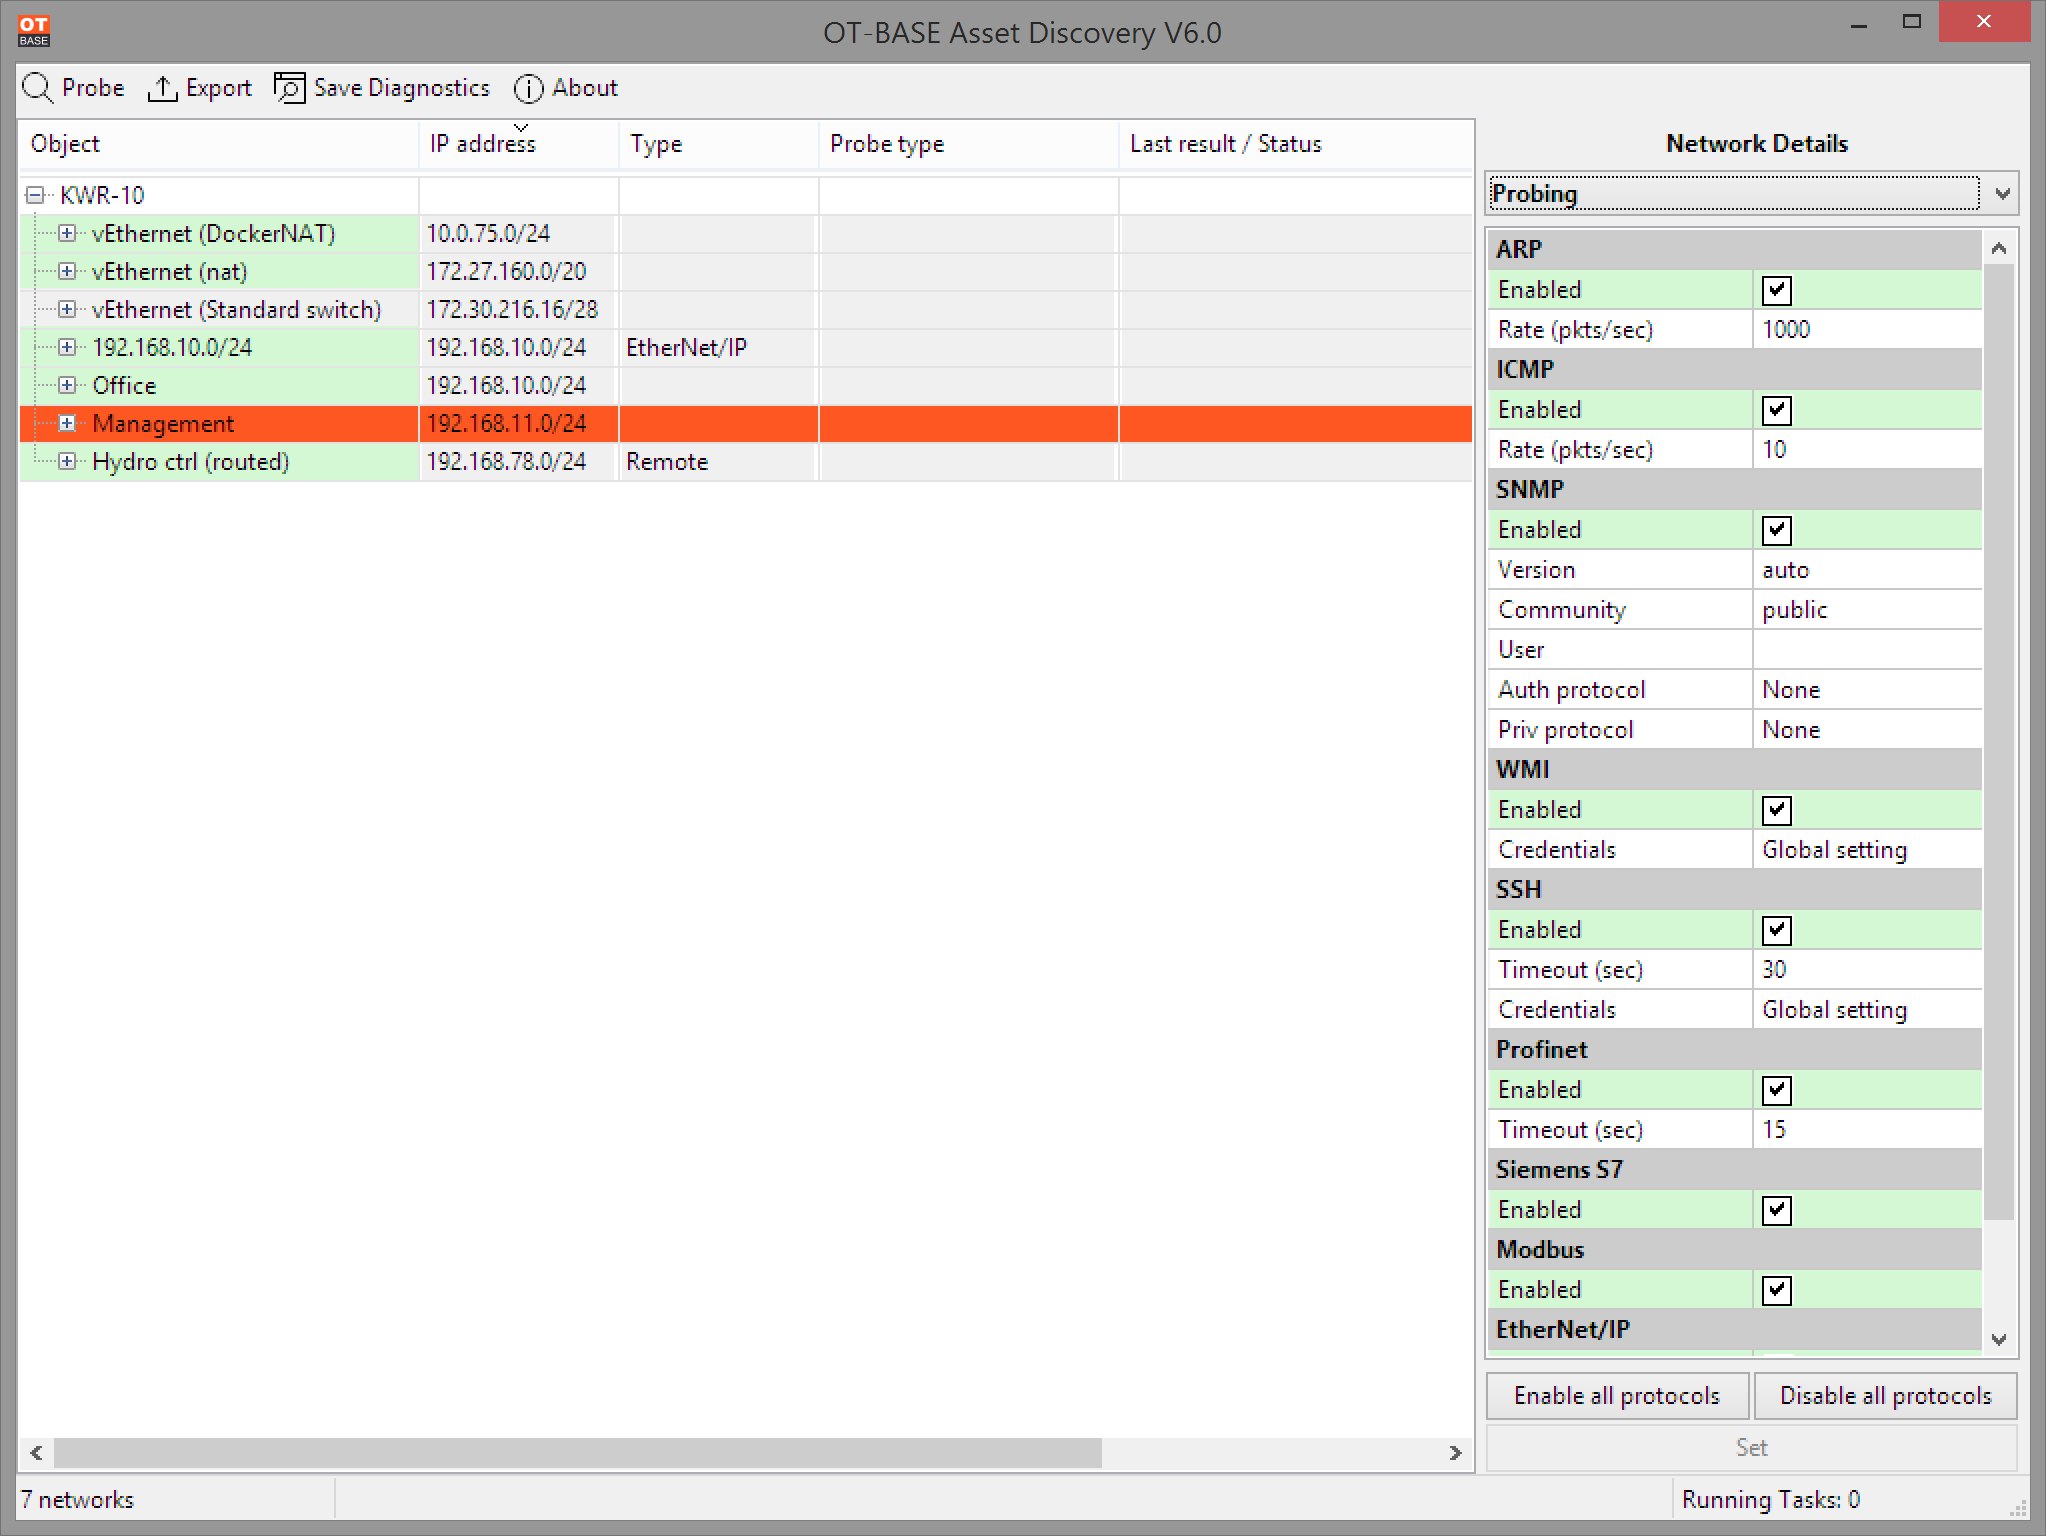Screen dimensions: 2046x1536
Task: Edit SNMP Version value auto
Action: click(x=1867, y=570)
